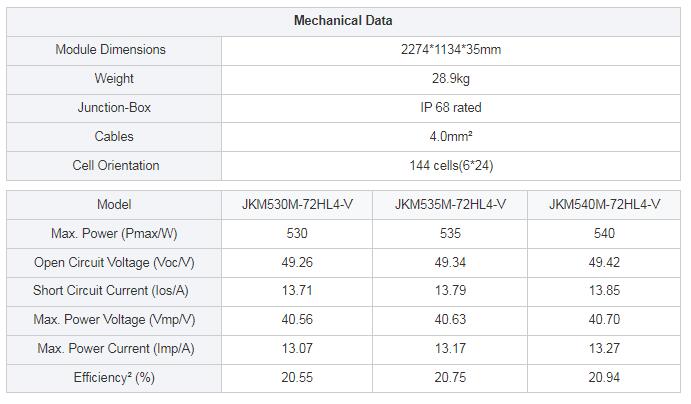Click the Efficiency² (%) row label
This screenshot has width=691, height=404.
(114, 378)
